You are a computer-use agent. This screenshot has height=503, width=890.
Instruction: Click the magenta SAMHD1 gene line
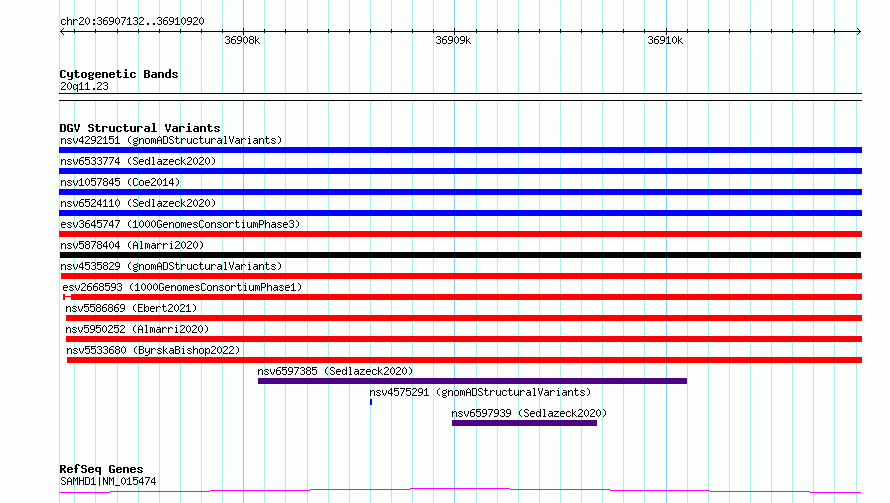coord(460,490)
